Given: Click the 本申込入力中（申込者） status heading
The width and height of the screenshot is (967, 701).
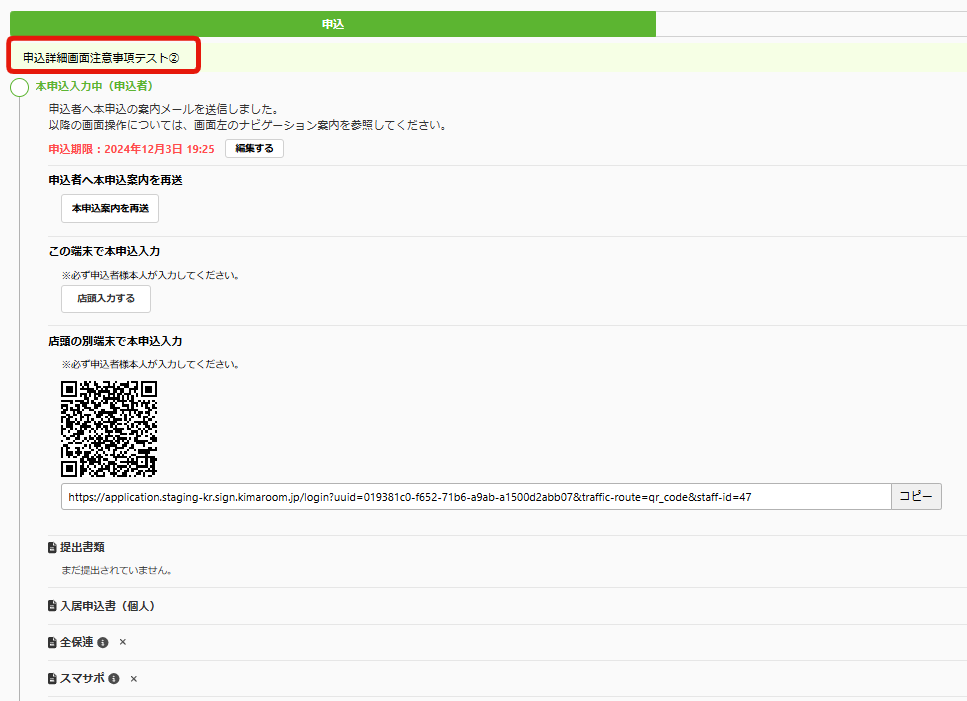Looking at the screenshot, I should pyautogui.click(x=94, y=86).
